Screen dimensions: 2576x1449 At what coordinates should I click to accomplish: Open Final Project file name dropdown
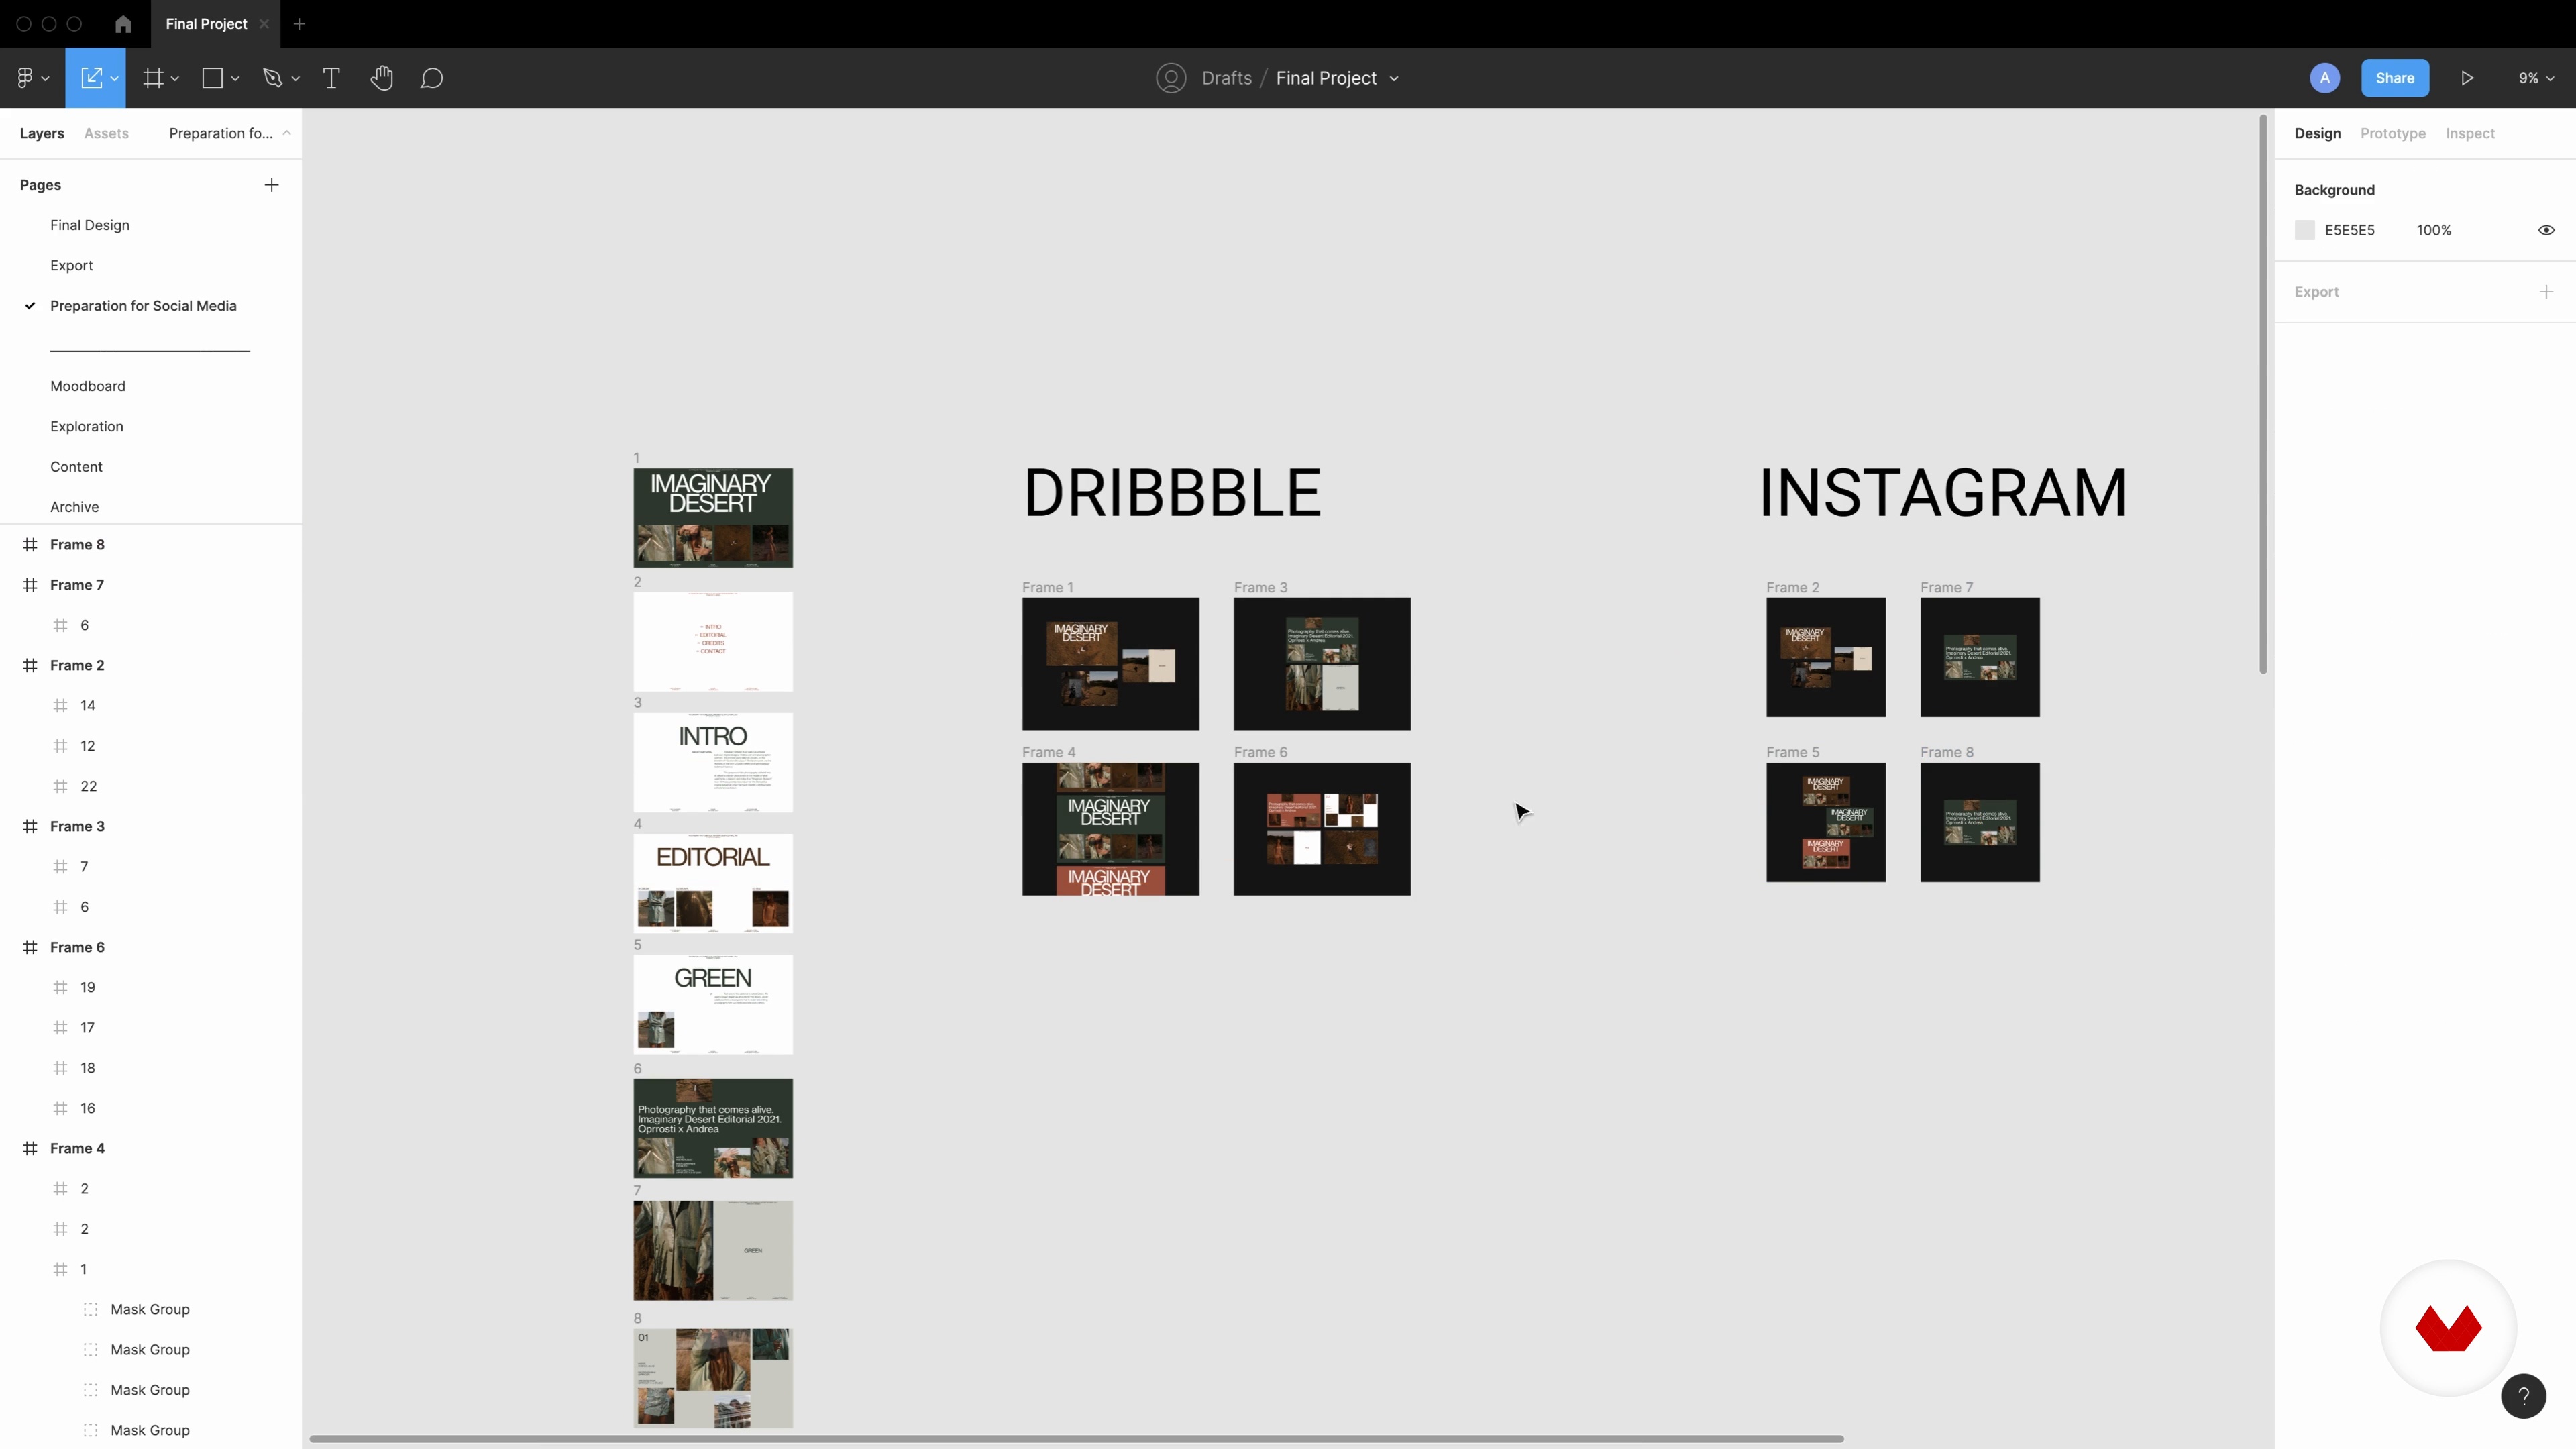(1394, 79)
